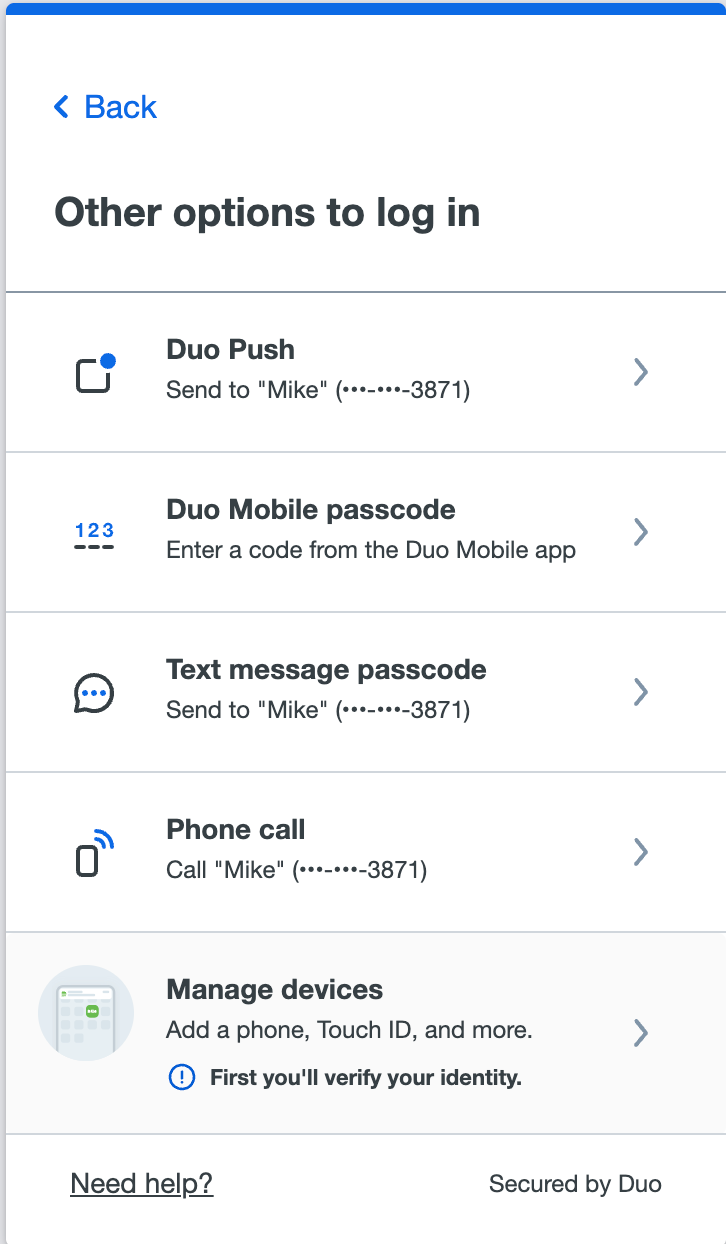Open the Text message passcode chevron
The height and width of the screenshot is (1244, 726).
click(x=641, y=692)
